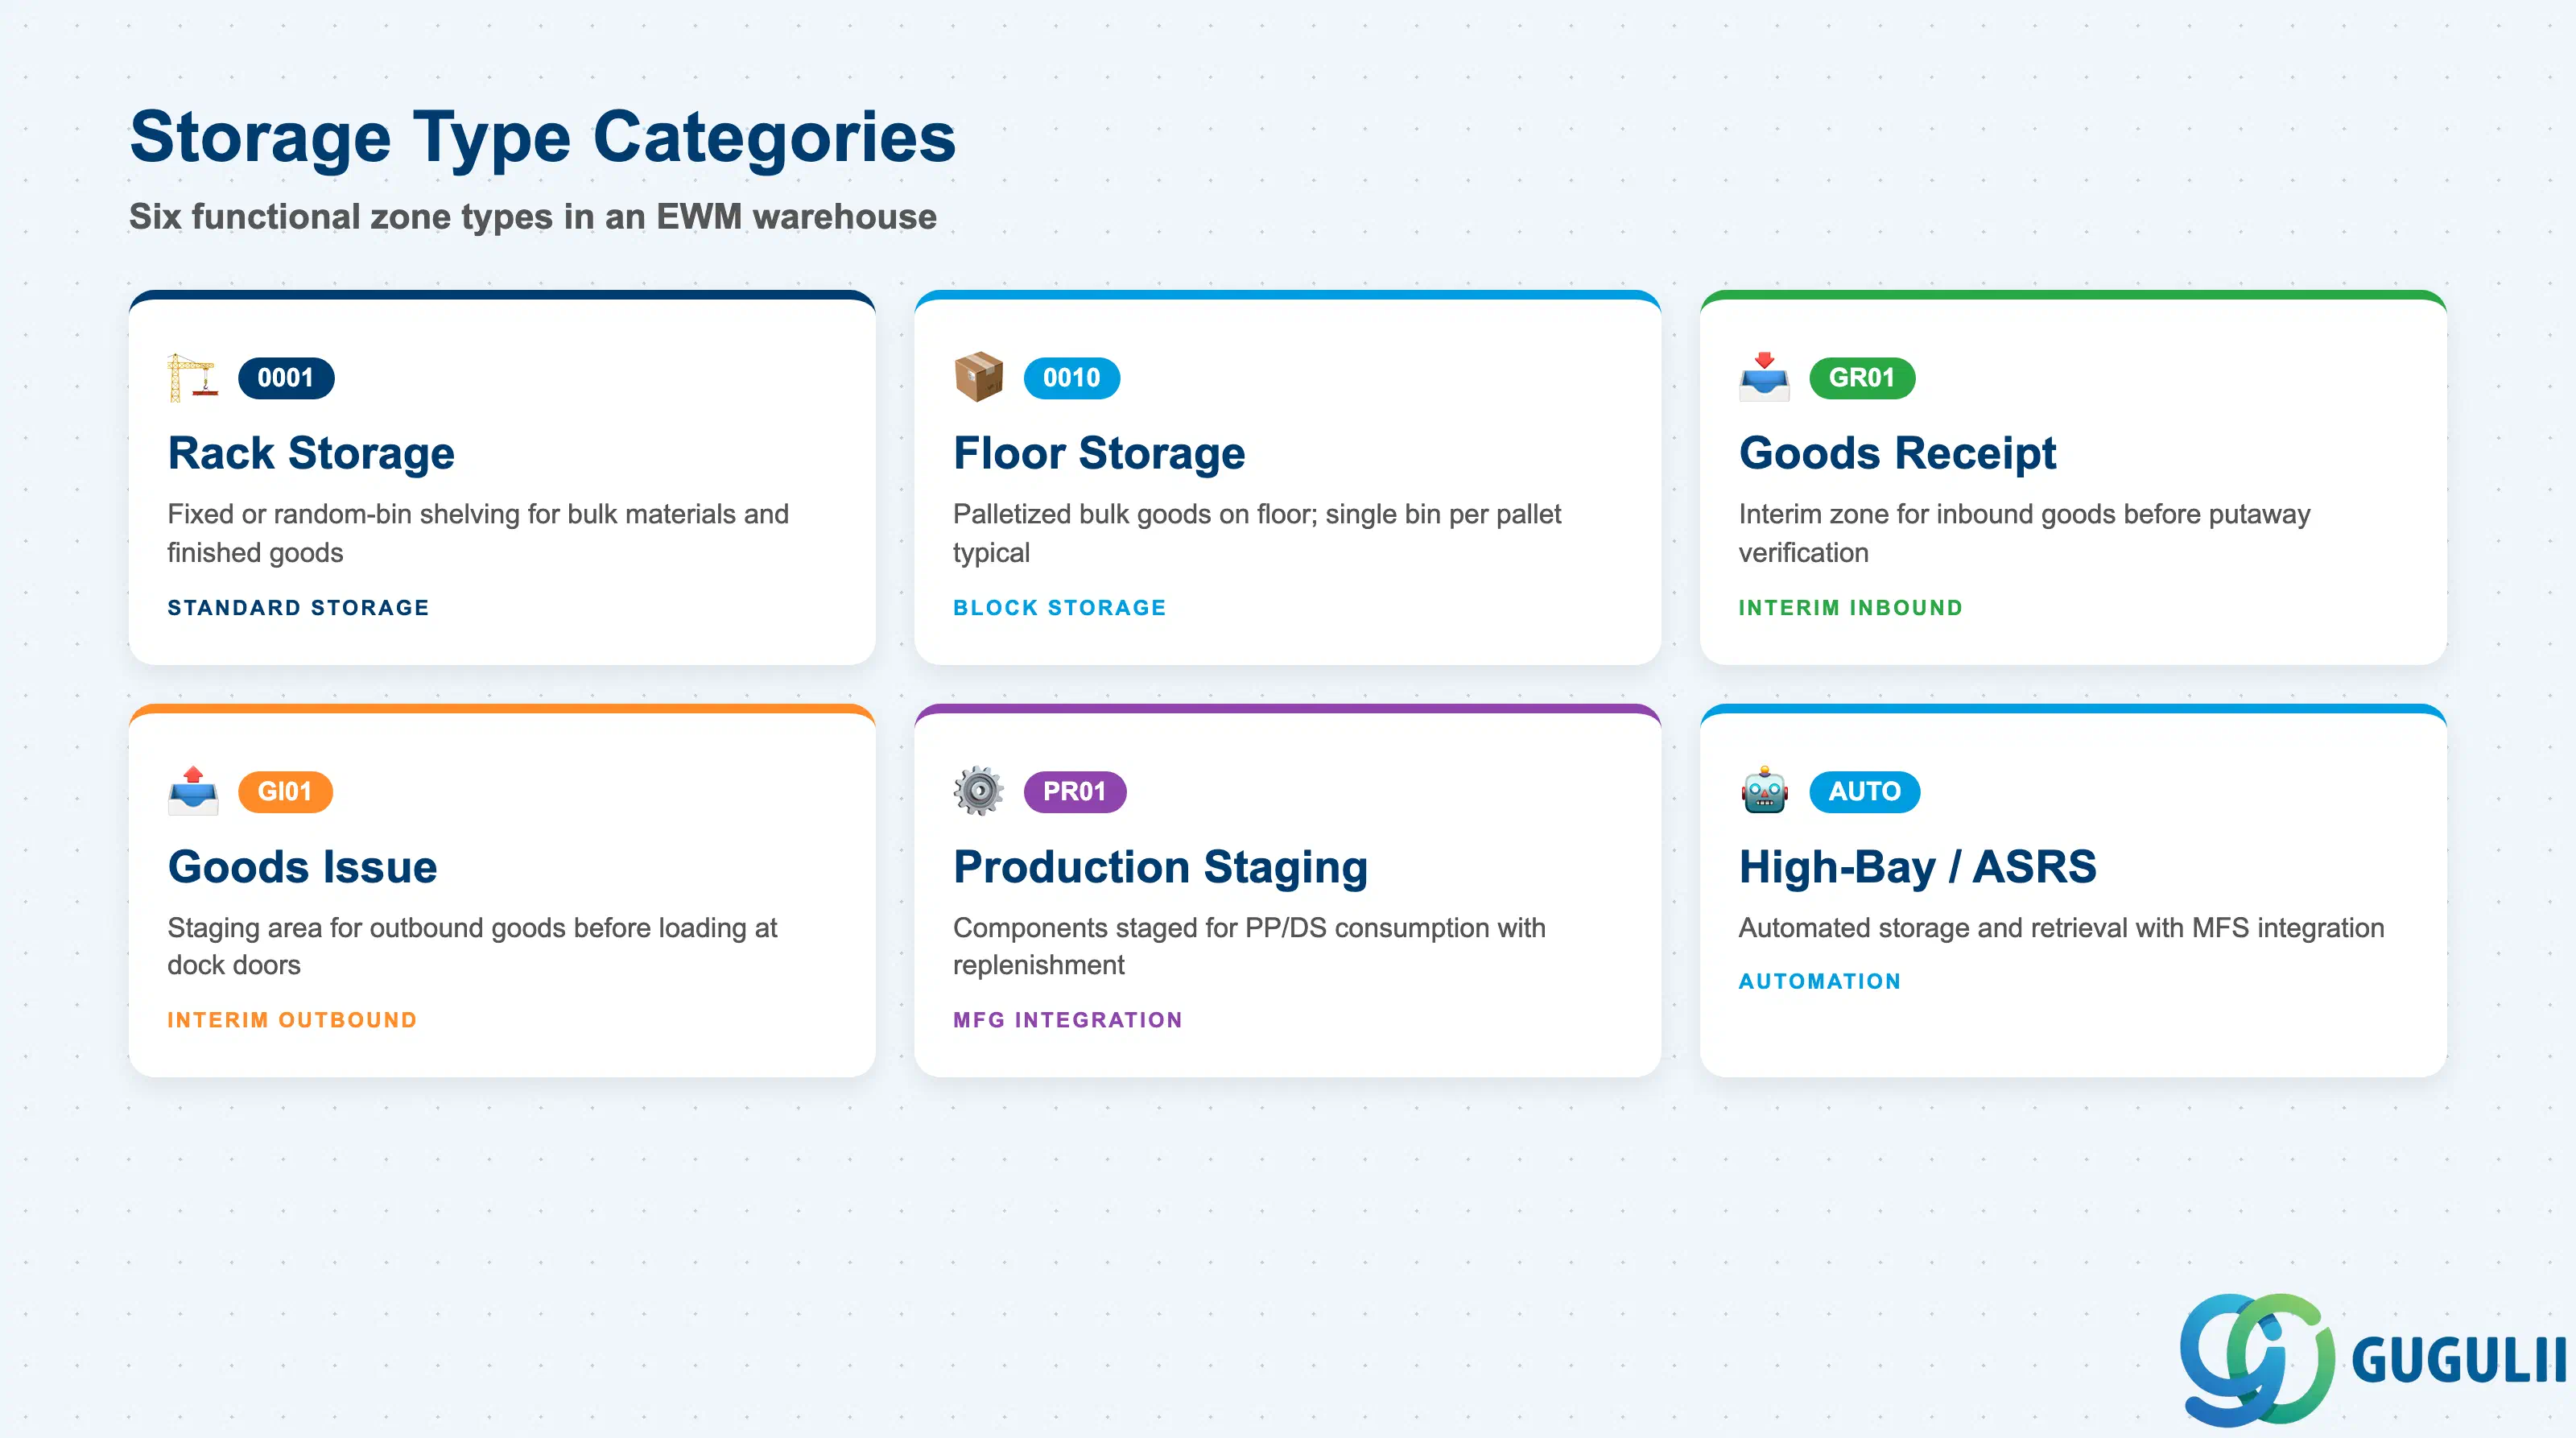Select the orange GI01 badge

click(x=285, y=792)
